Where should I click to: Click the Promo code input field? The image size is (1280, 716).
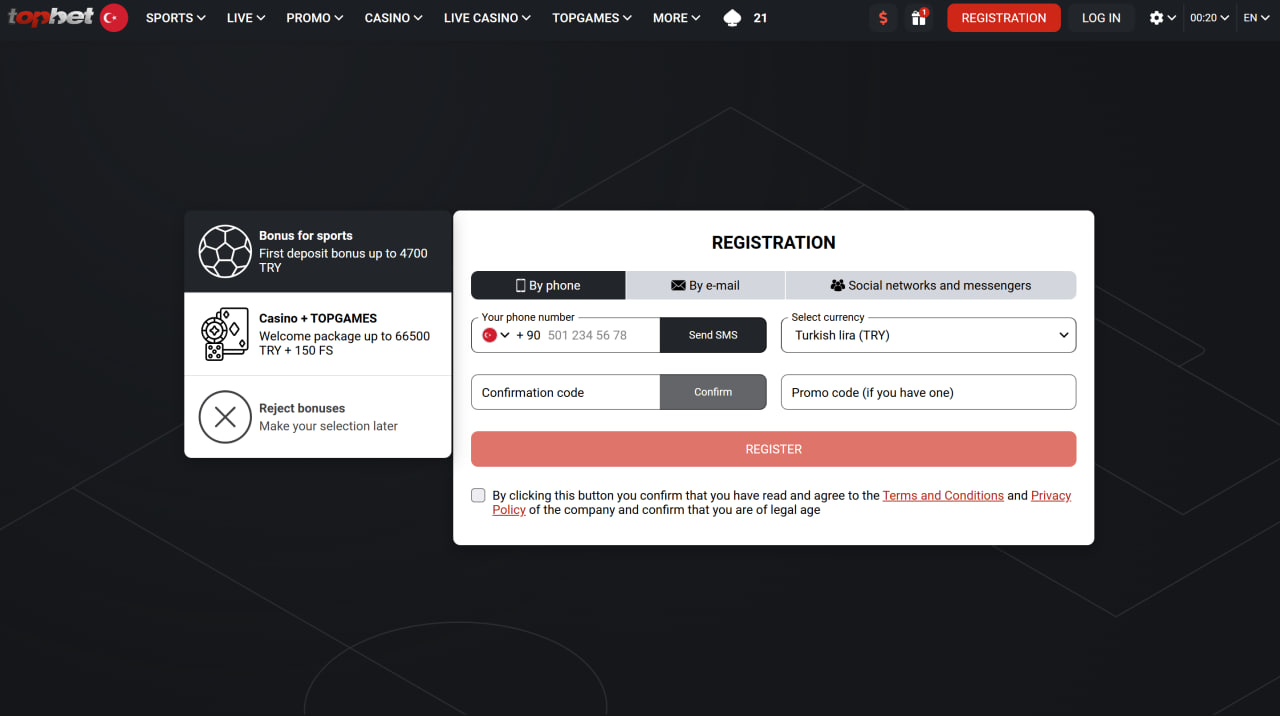point(928,392)
